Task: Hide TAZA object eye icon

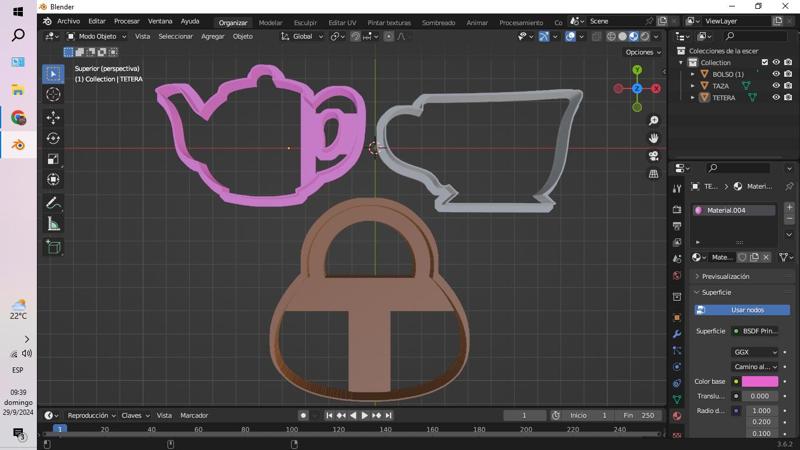Action: (x=776, y=86)
